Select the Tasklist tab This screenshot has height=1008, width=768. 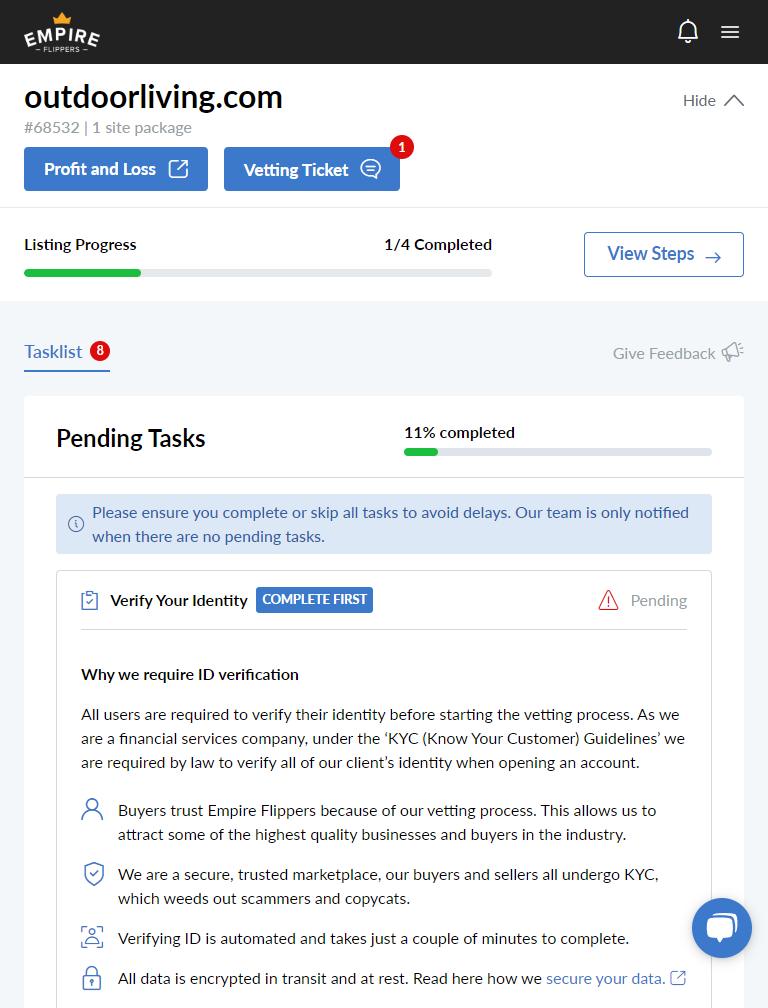(x=54, y=352)
